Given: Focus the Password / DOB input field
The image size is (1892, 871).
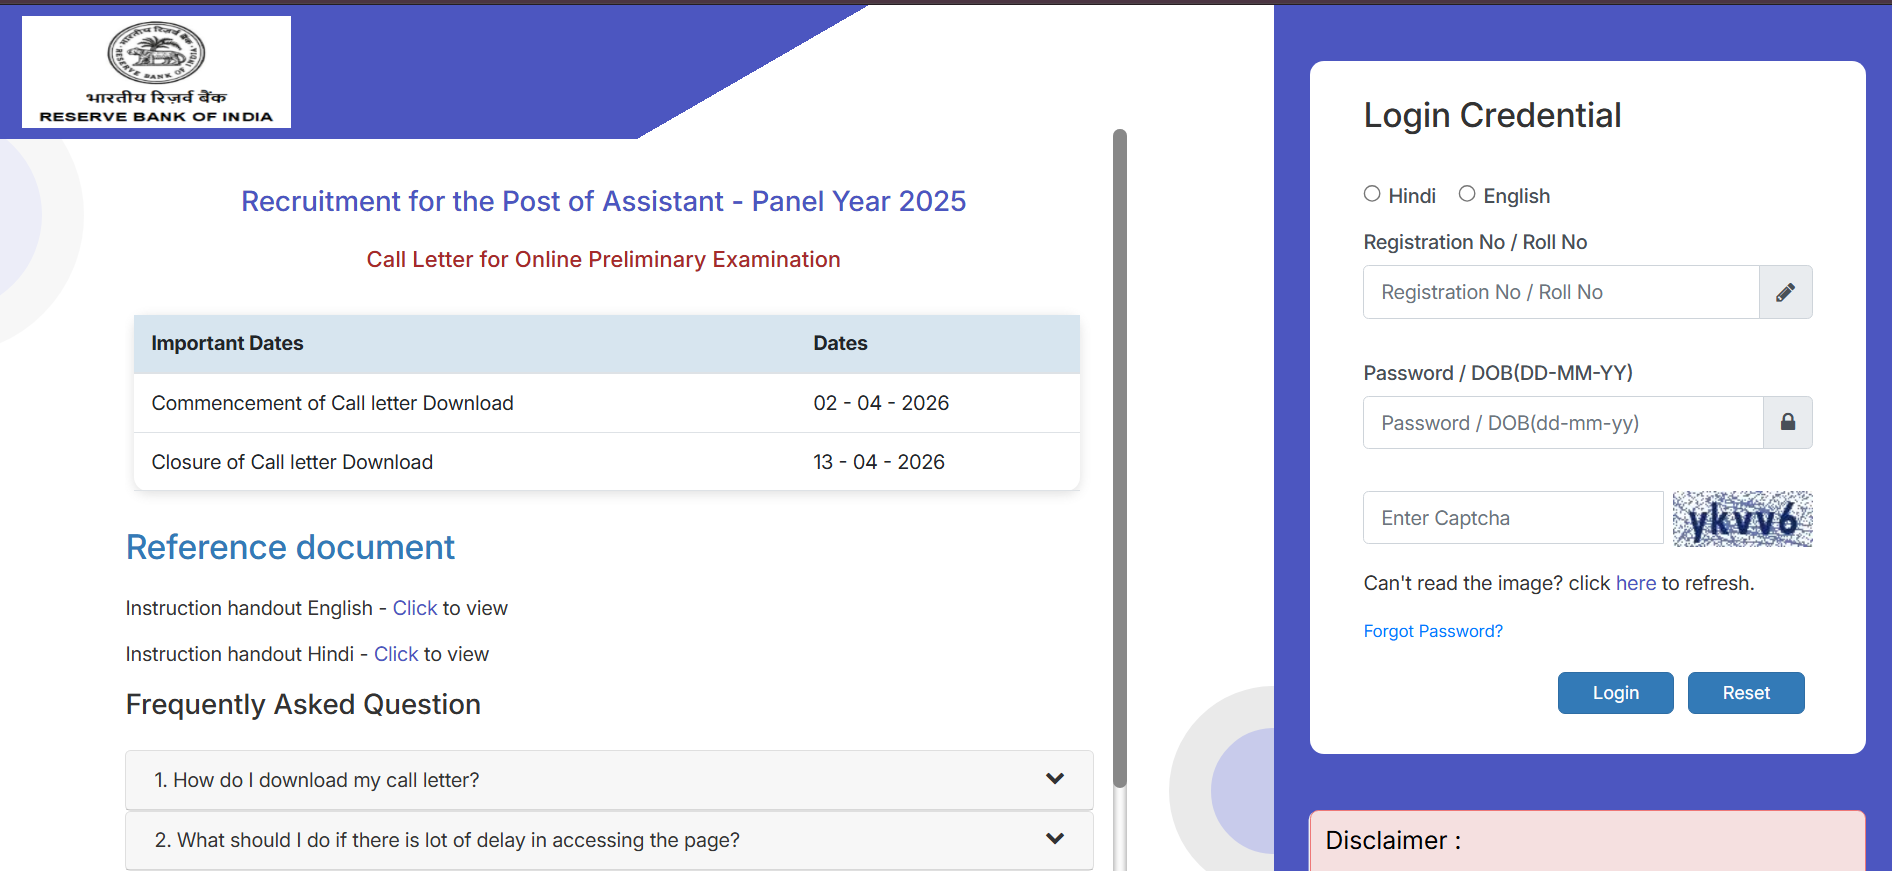Looking at the screenshot, I should point(1562,423).
